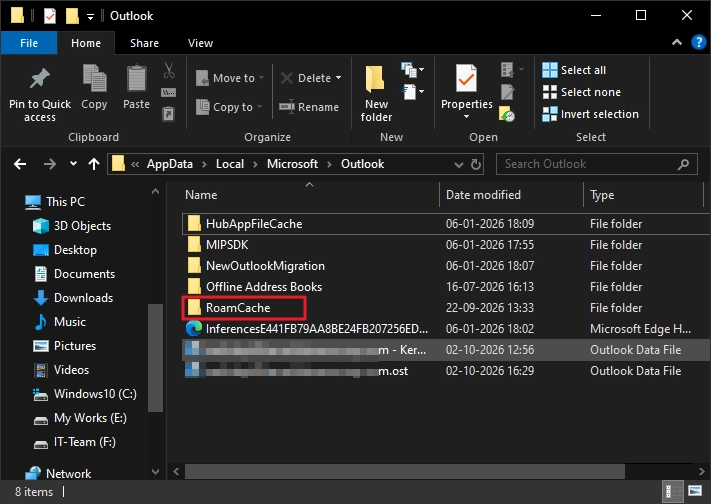711x504 pixels.
Task: Click the Edit ribbon icon
Action: (x=507, y=92)
